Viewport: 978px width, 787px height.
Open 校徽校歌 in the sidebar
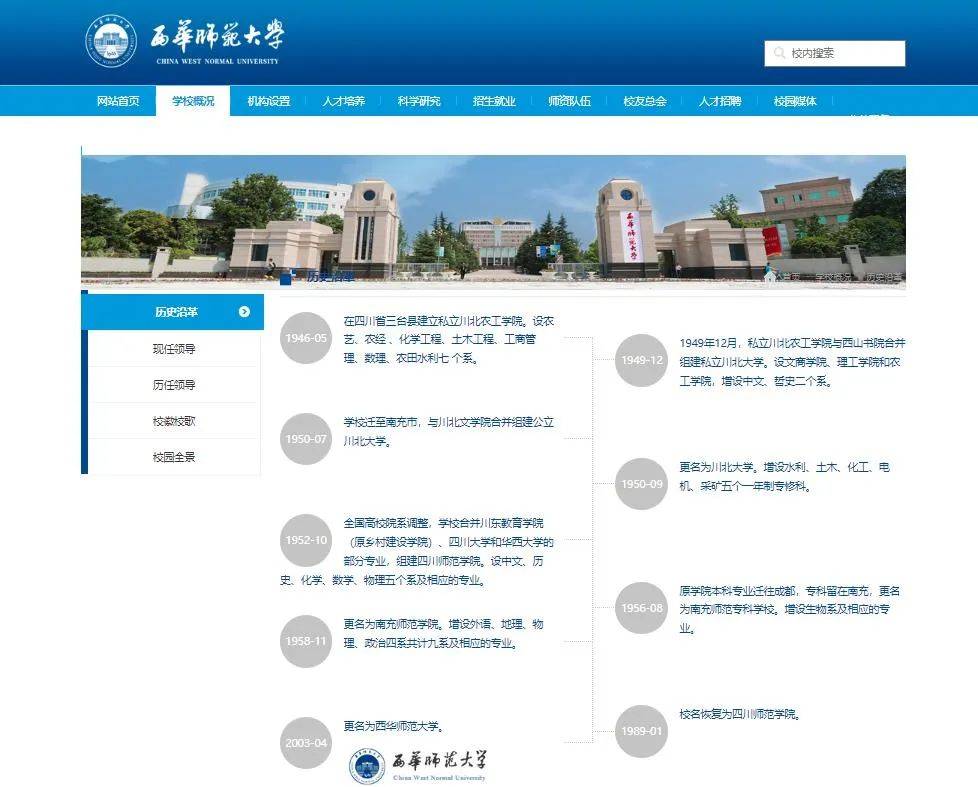pos(174,421)
